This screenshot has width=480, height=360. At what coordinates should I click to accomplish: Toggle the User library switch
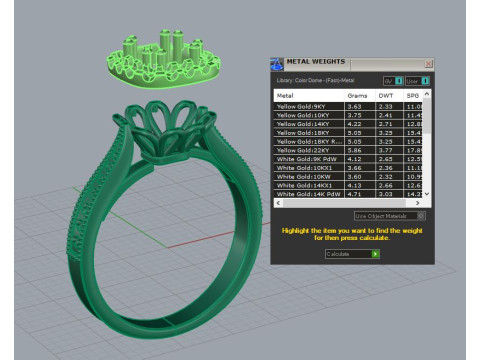coord(418,81)
